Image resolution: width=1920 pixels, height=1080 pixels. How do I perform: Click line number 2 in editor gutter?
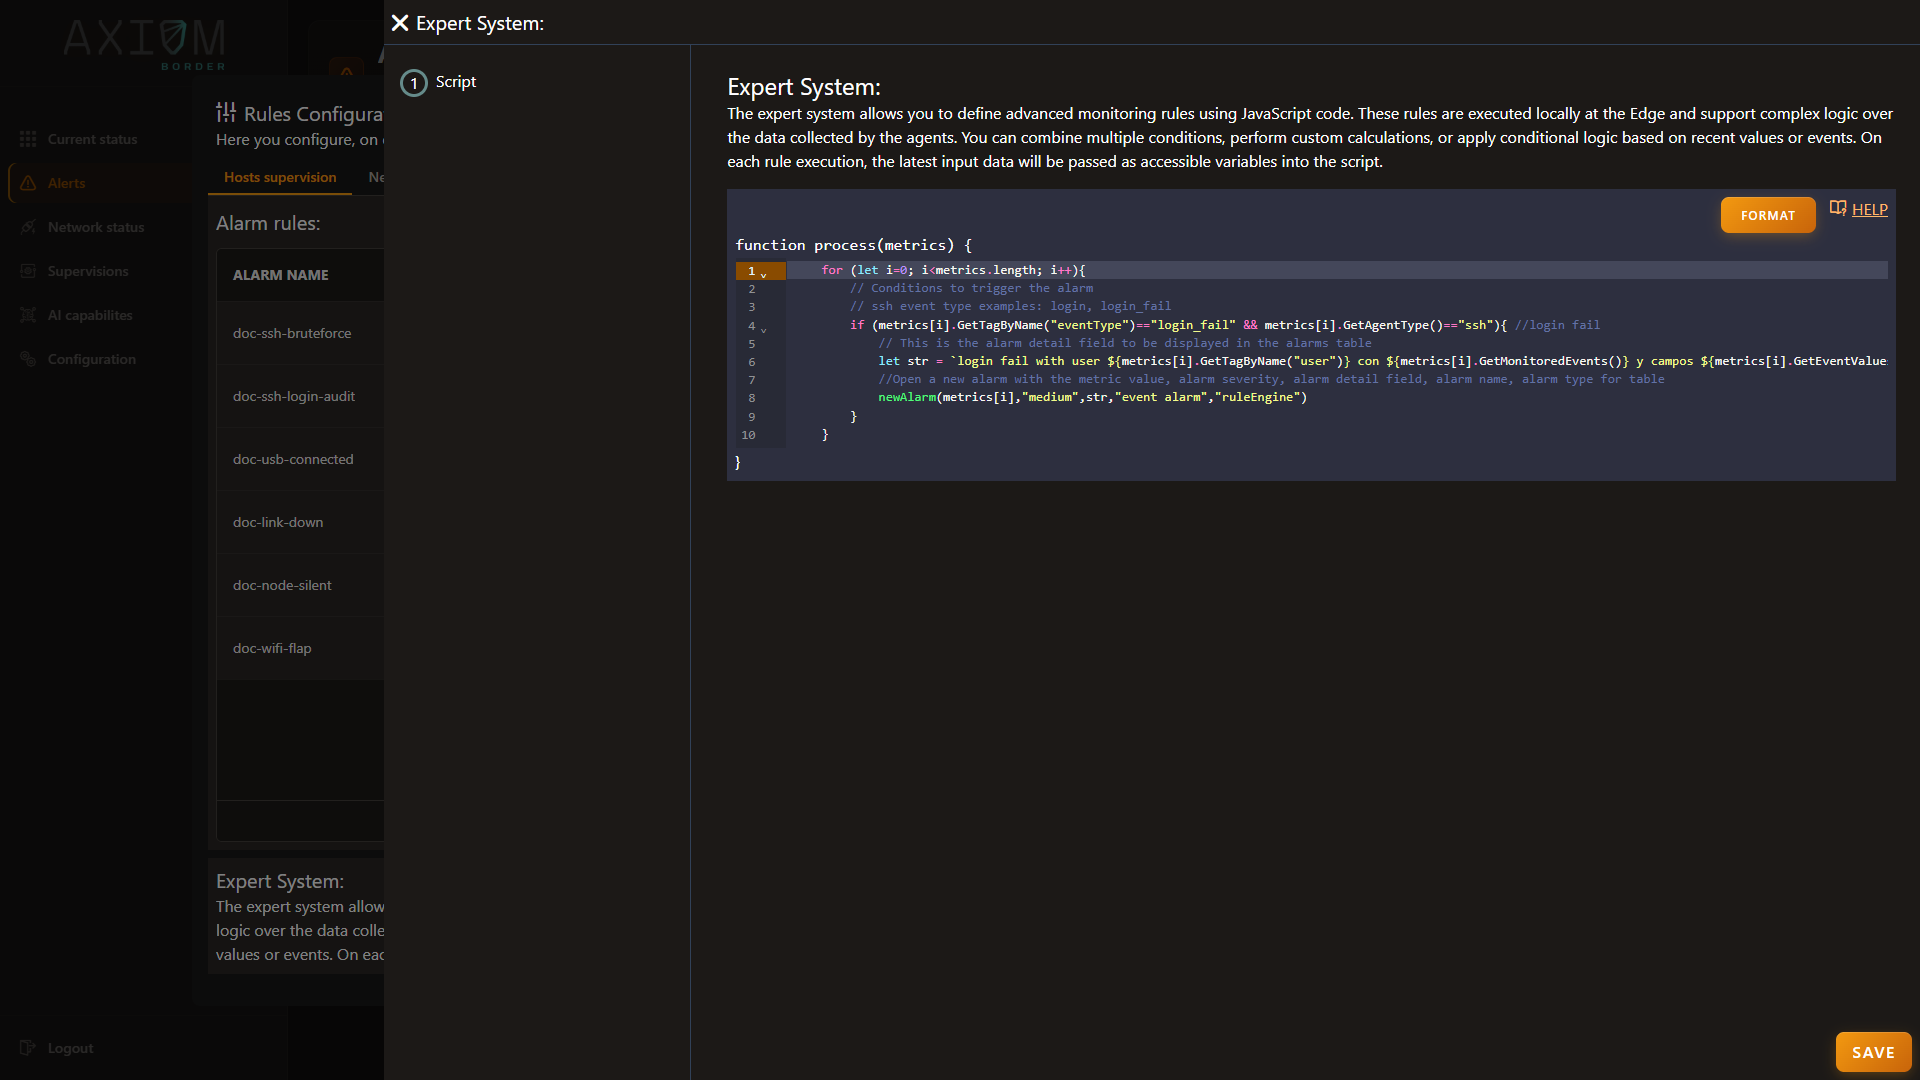click(752, 289)
